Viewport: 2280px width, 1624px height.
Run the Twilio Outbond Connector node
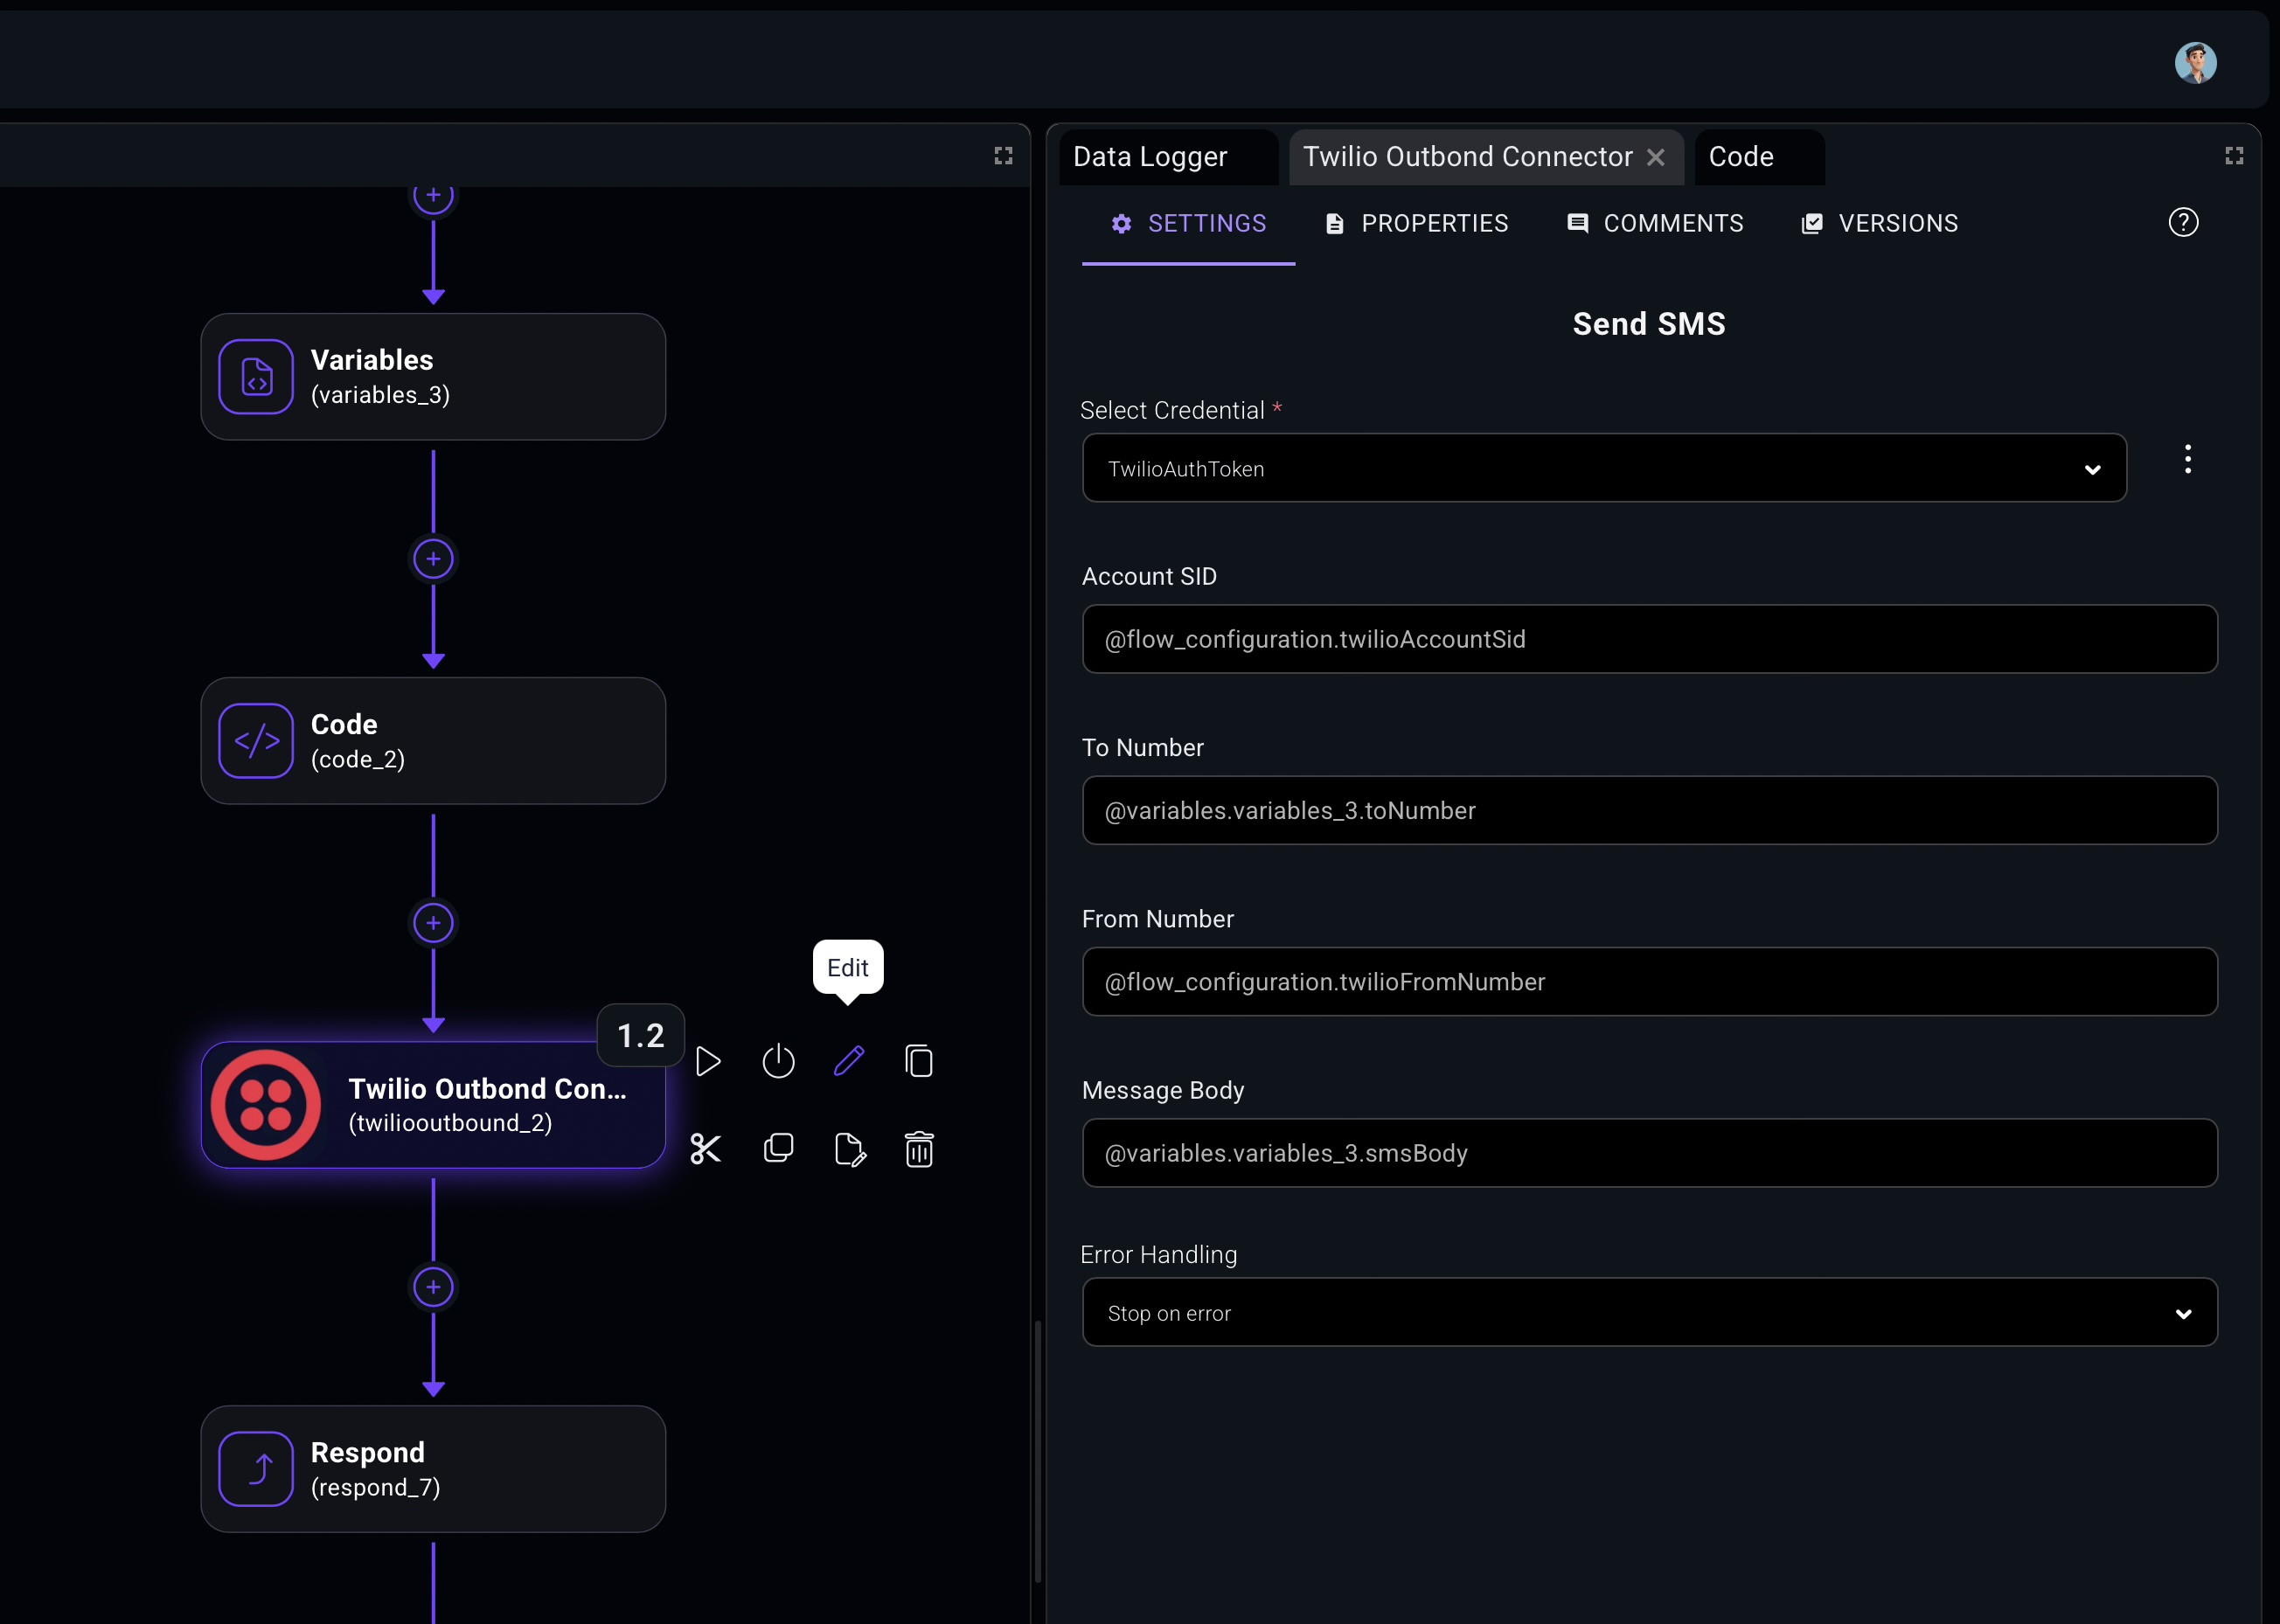[708, 1061]
